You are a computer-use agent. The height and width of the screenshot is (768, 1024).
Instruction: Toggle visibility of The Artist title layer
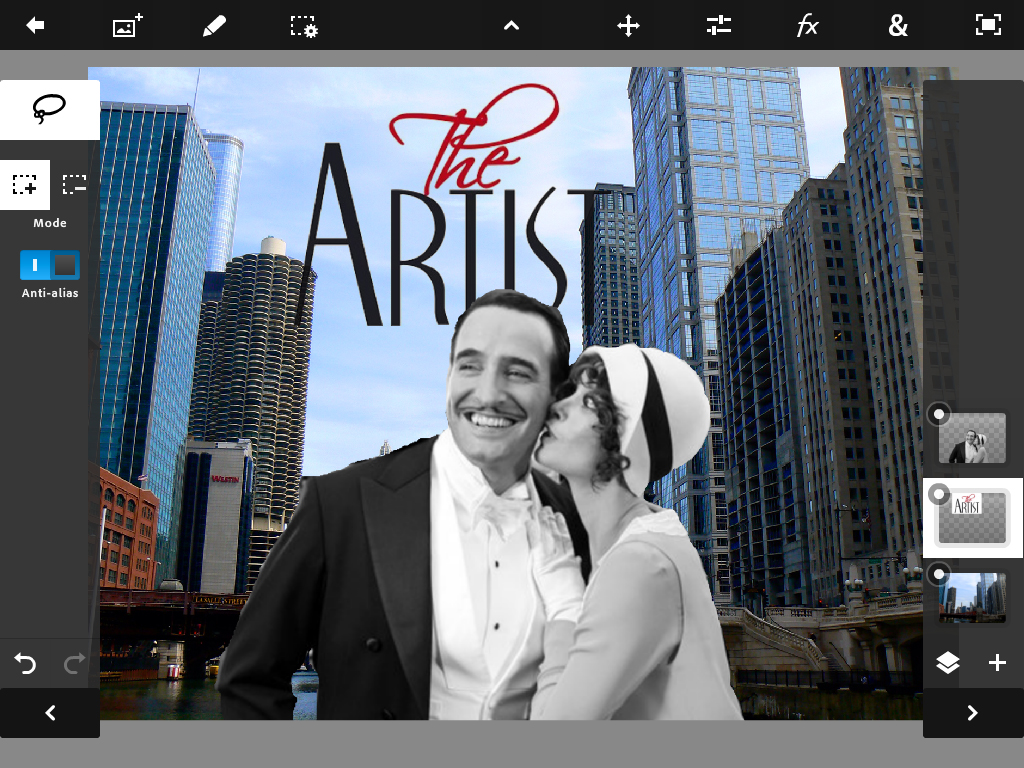tap(938, 494)
